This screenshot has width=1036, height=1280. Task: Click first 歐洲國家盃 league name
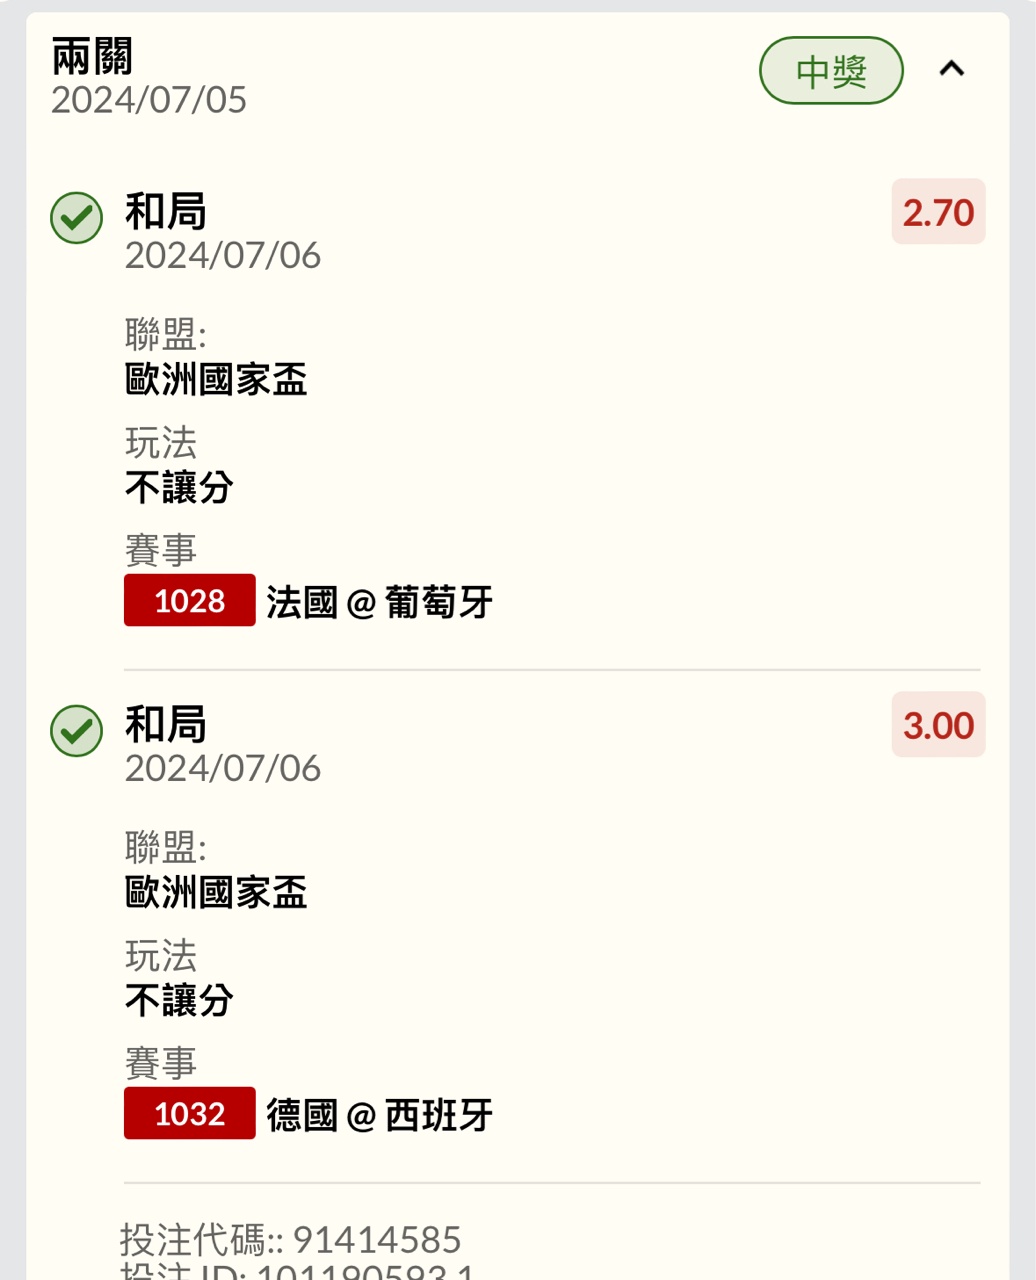(216, 380)
